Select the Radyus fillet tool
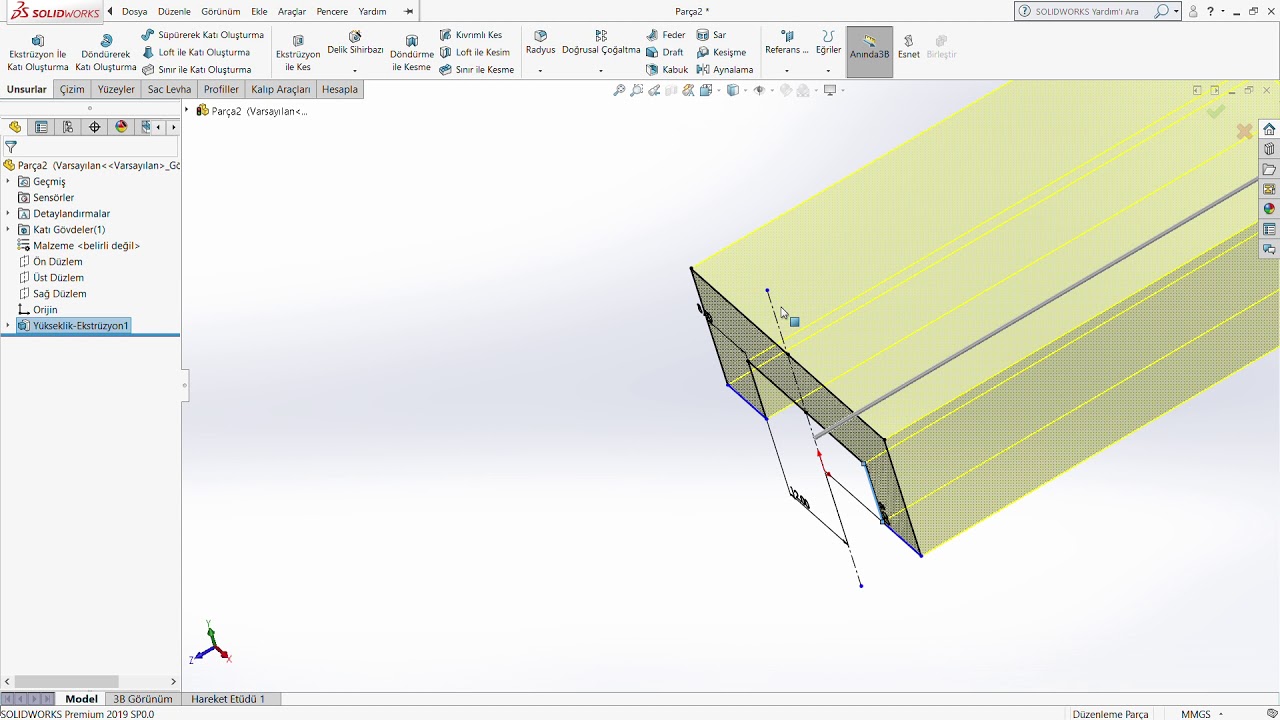 (540, 42)
